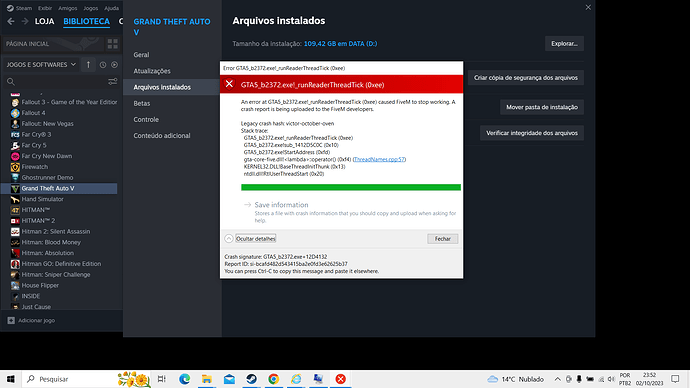Open Steam from the taskbar
Image resolution: width=690 pixels, height=388 pixels.
tap(251, 379)
